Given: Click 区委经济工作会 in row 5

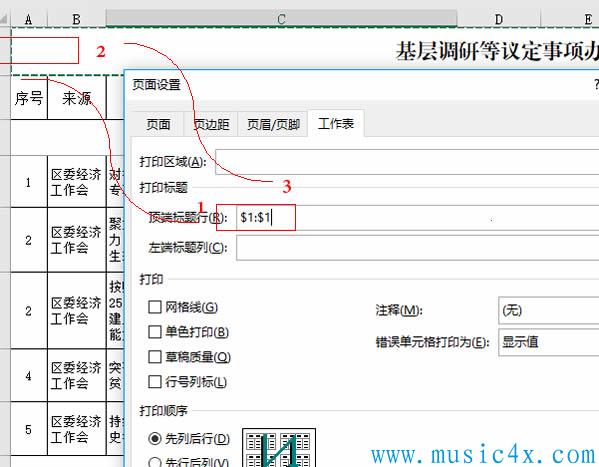Looking at the screenshot, I should point(76,429).
